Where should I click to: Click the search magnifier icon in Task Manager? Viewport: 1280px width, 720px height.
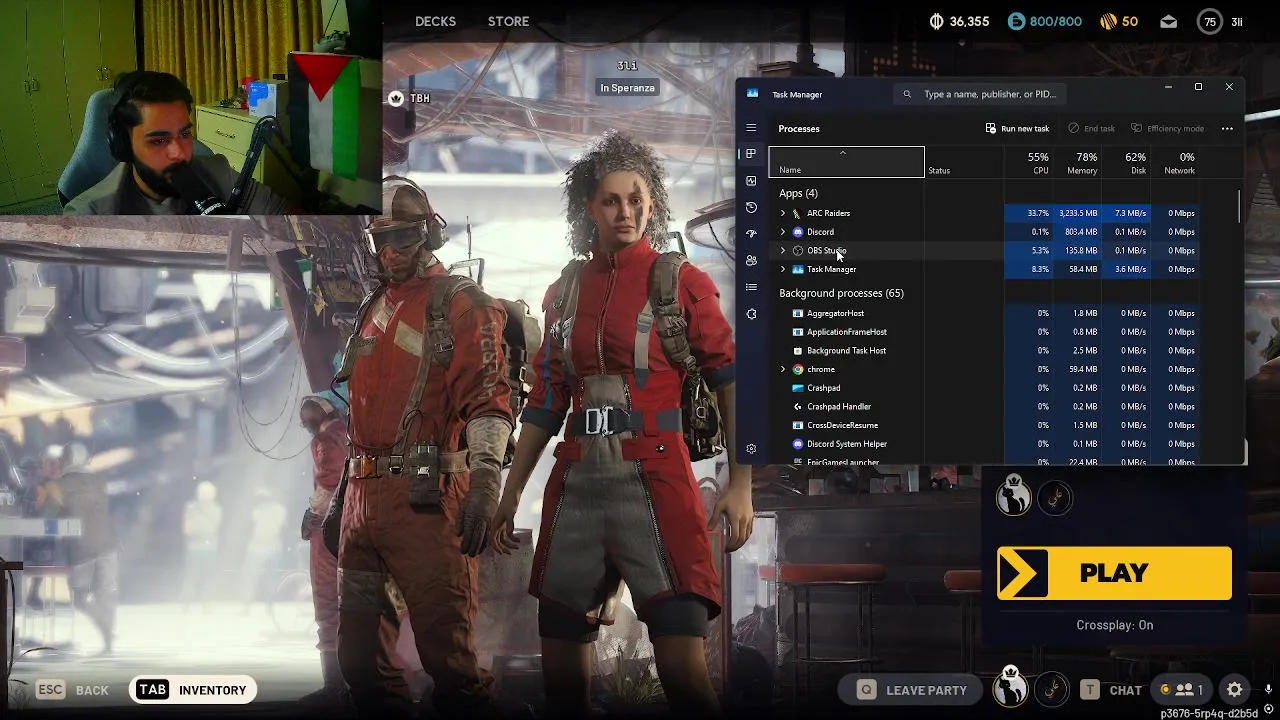907,94
